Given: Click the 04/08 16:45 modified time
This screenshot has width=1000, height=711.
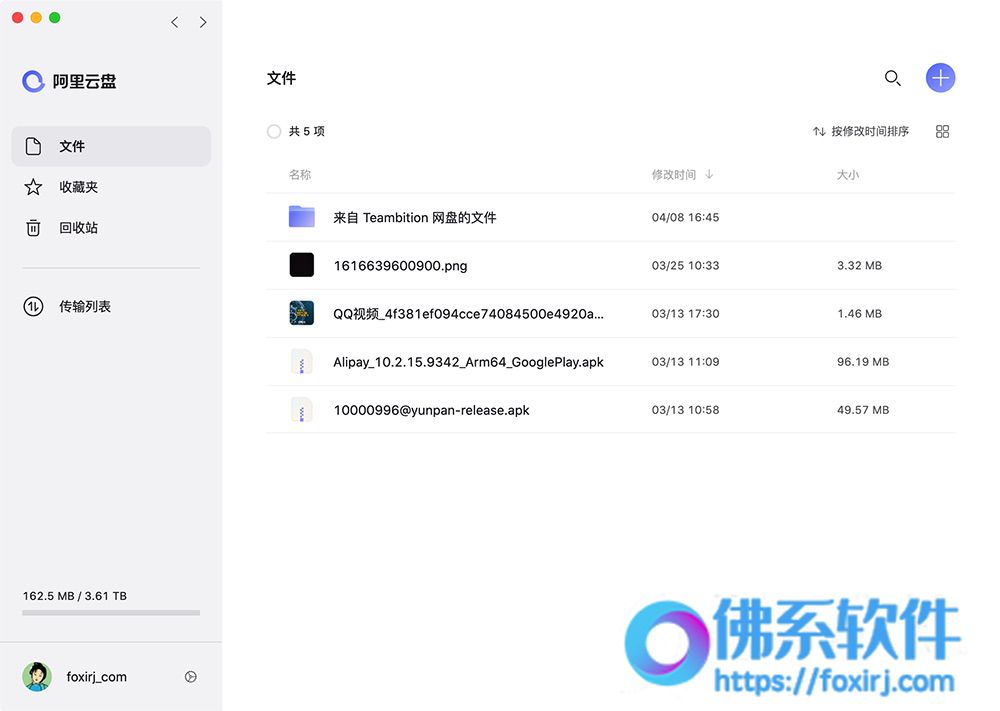Looking at the screenshot, I should (685, 217).
